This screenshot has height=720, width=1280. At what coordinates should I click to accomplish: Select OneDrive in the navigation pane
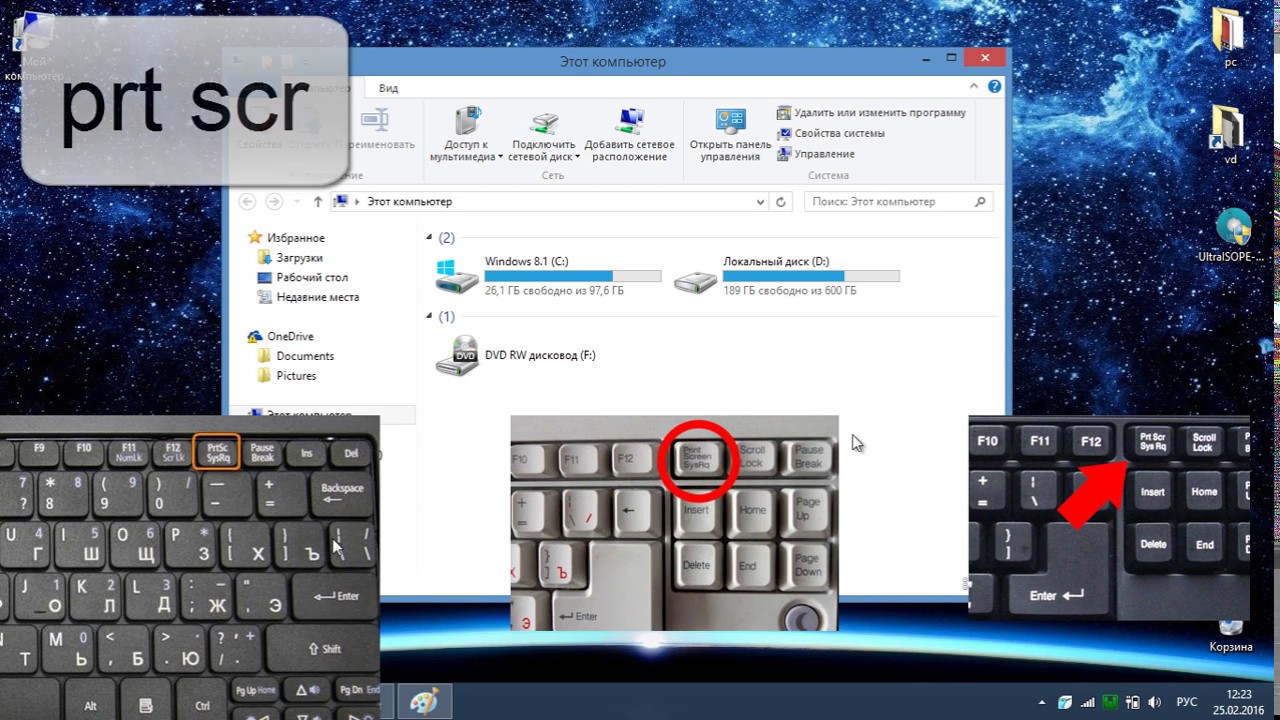pos(280,337)
